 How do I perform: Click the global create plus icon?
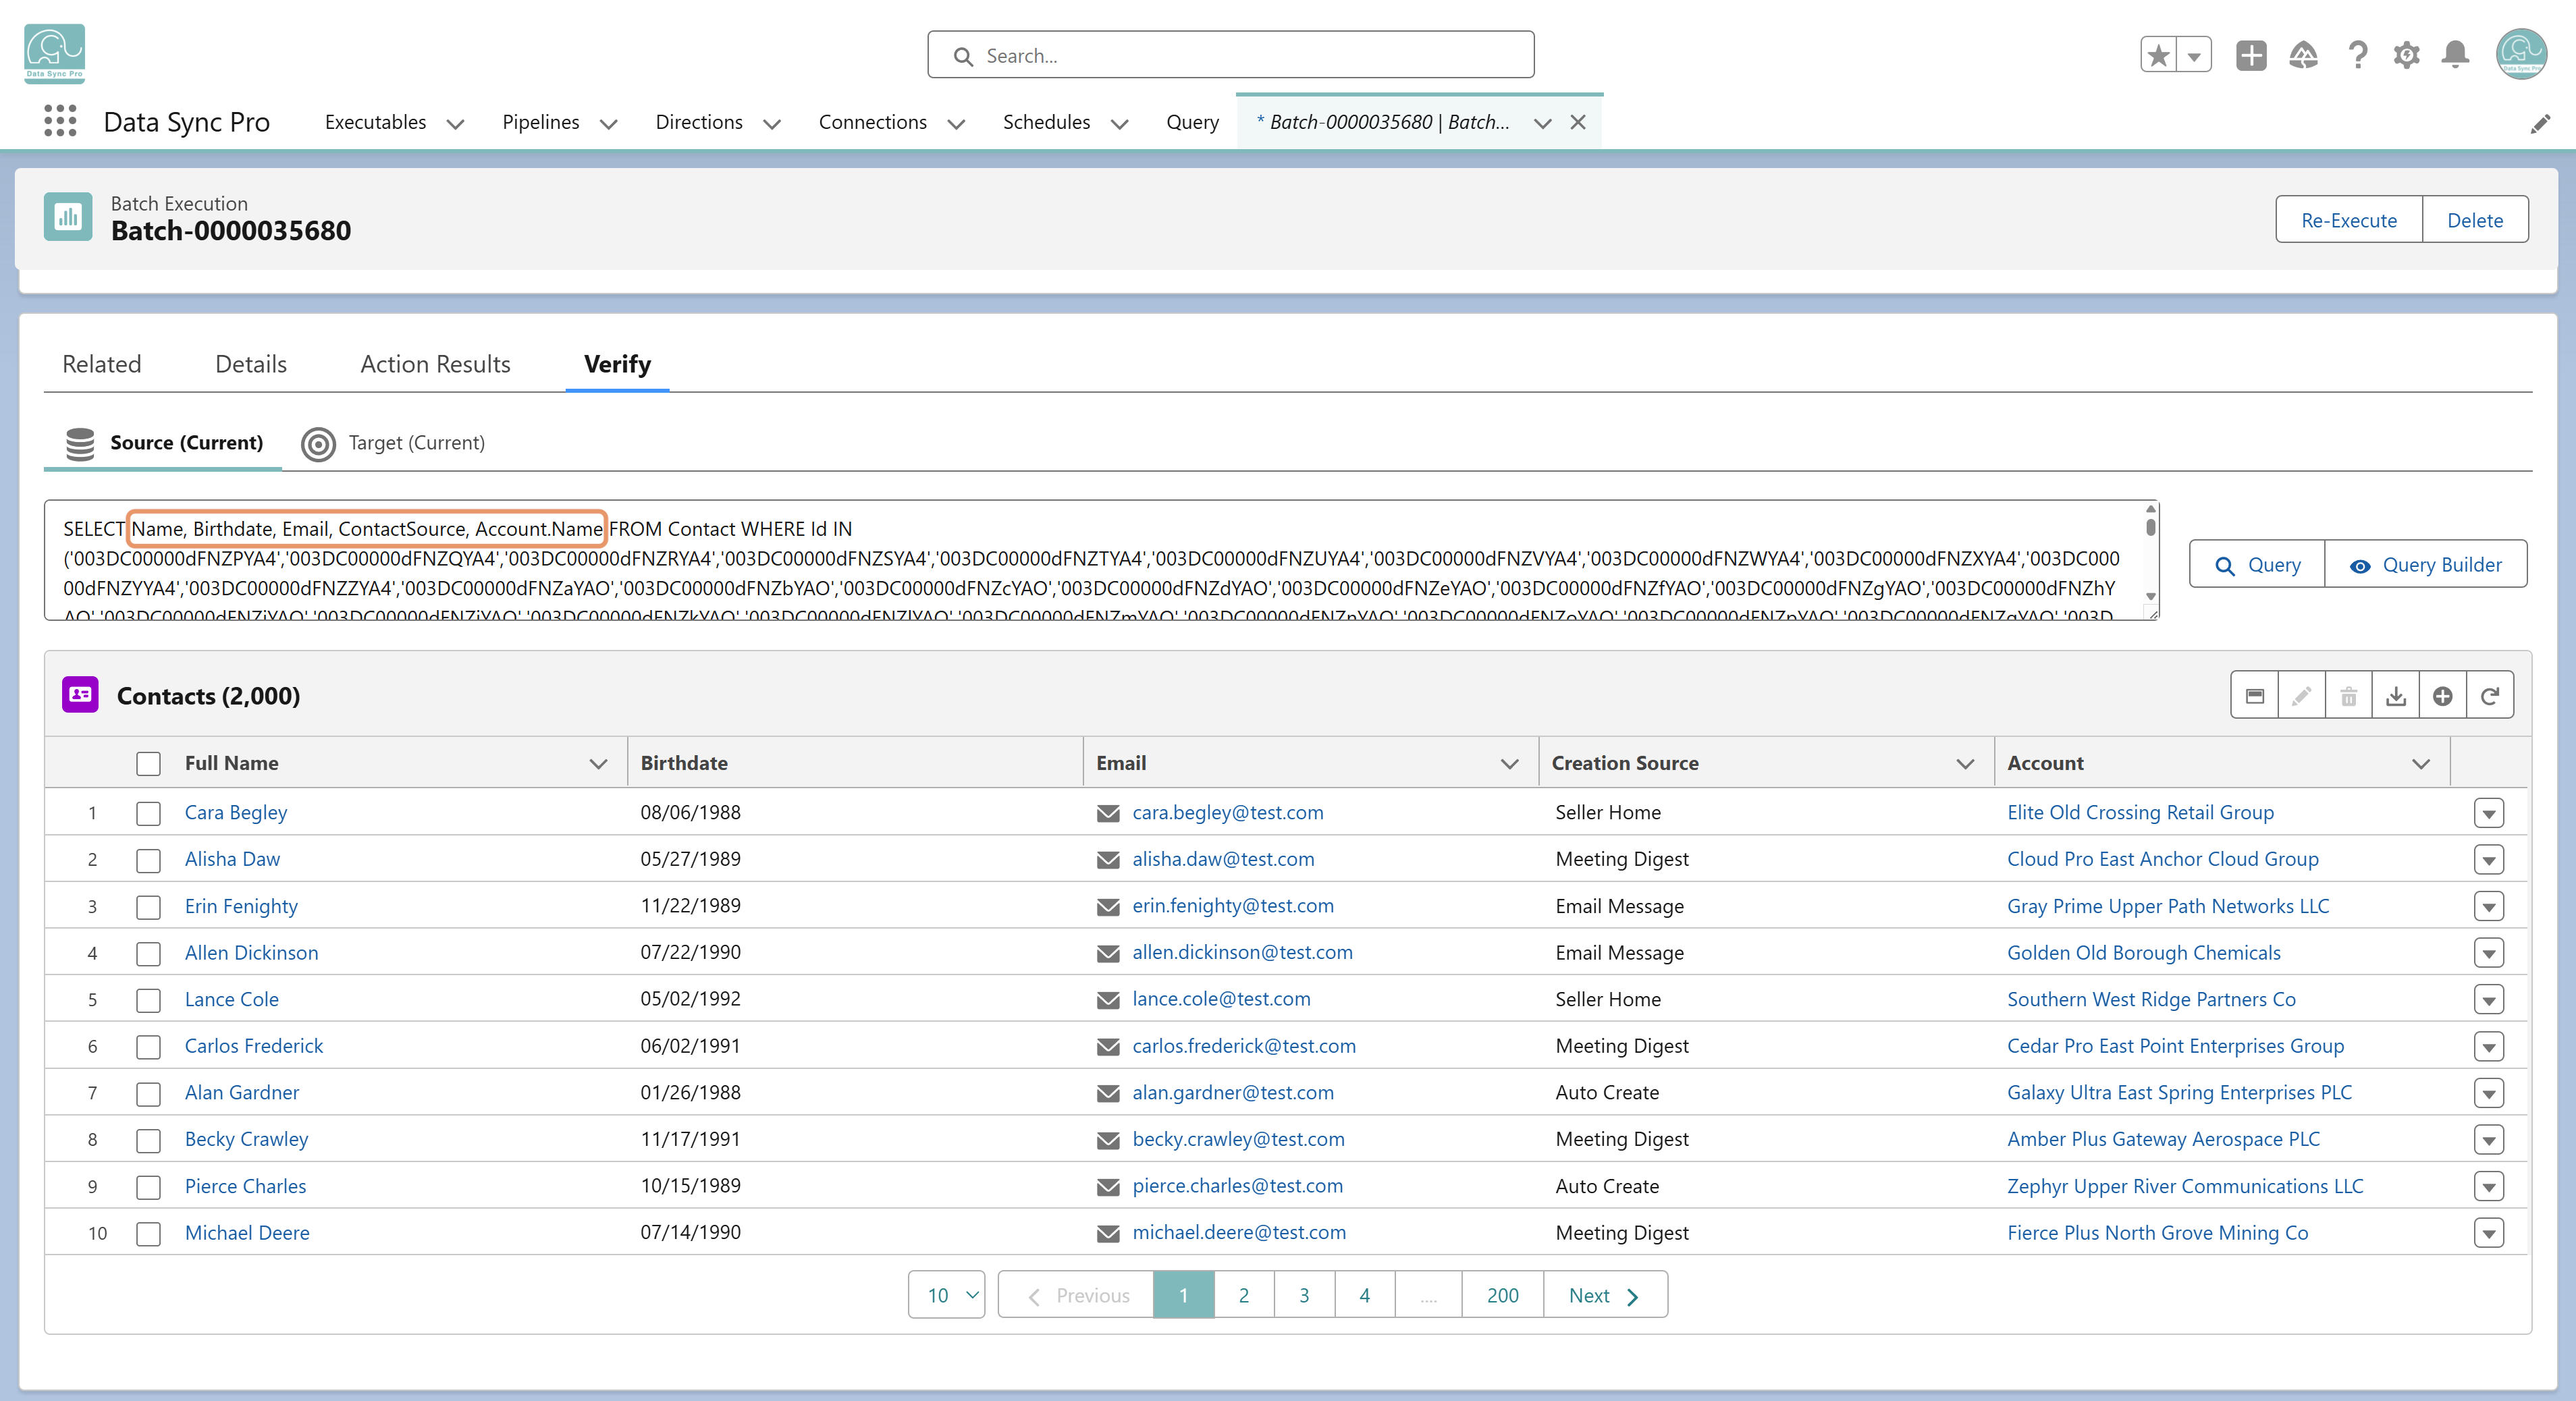(x=2251, y=54)
